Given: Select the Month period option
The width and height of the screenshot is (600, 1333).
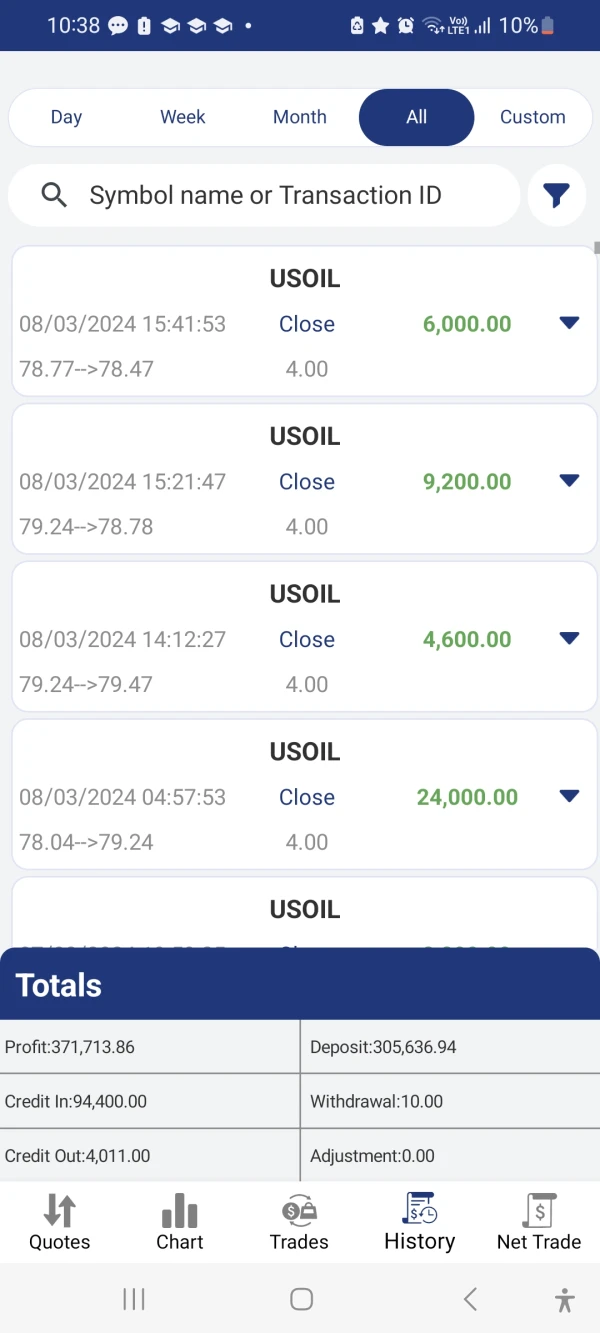Looking at the screenshot, I should pyautogui.click(x=300, y=117).
